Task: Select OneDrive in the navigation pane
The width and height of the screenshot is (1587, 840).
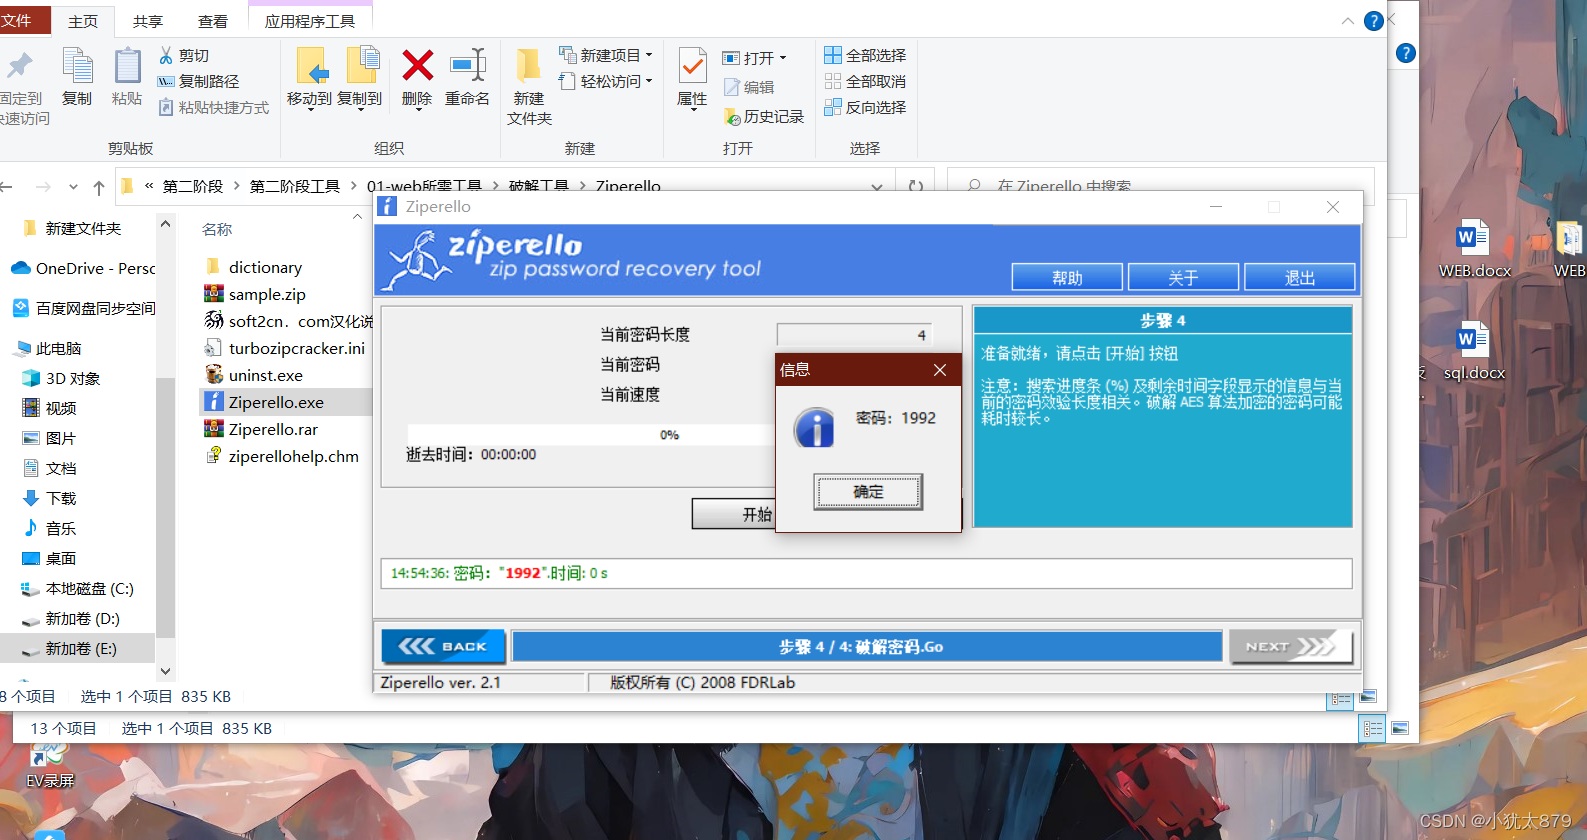Action: pyautogui.click(x=83, y=268)
